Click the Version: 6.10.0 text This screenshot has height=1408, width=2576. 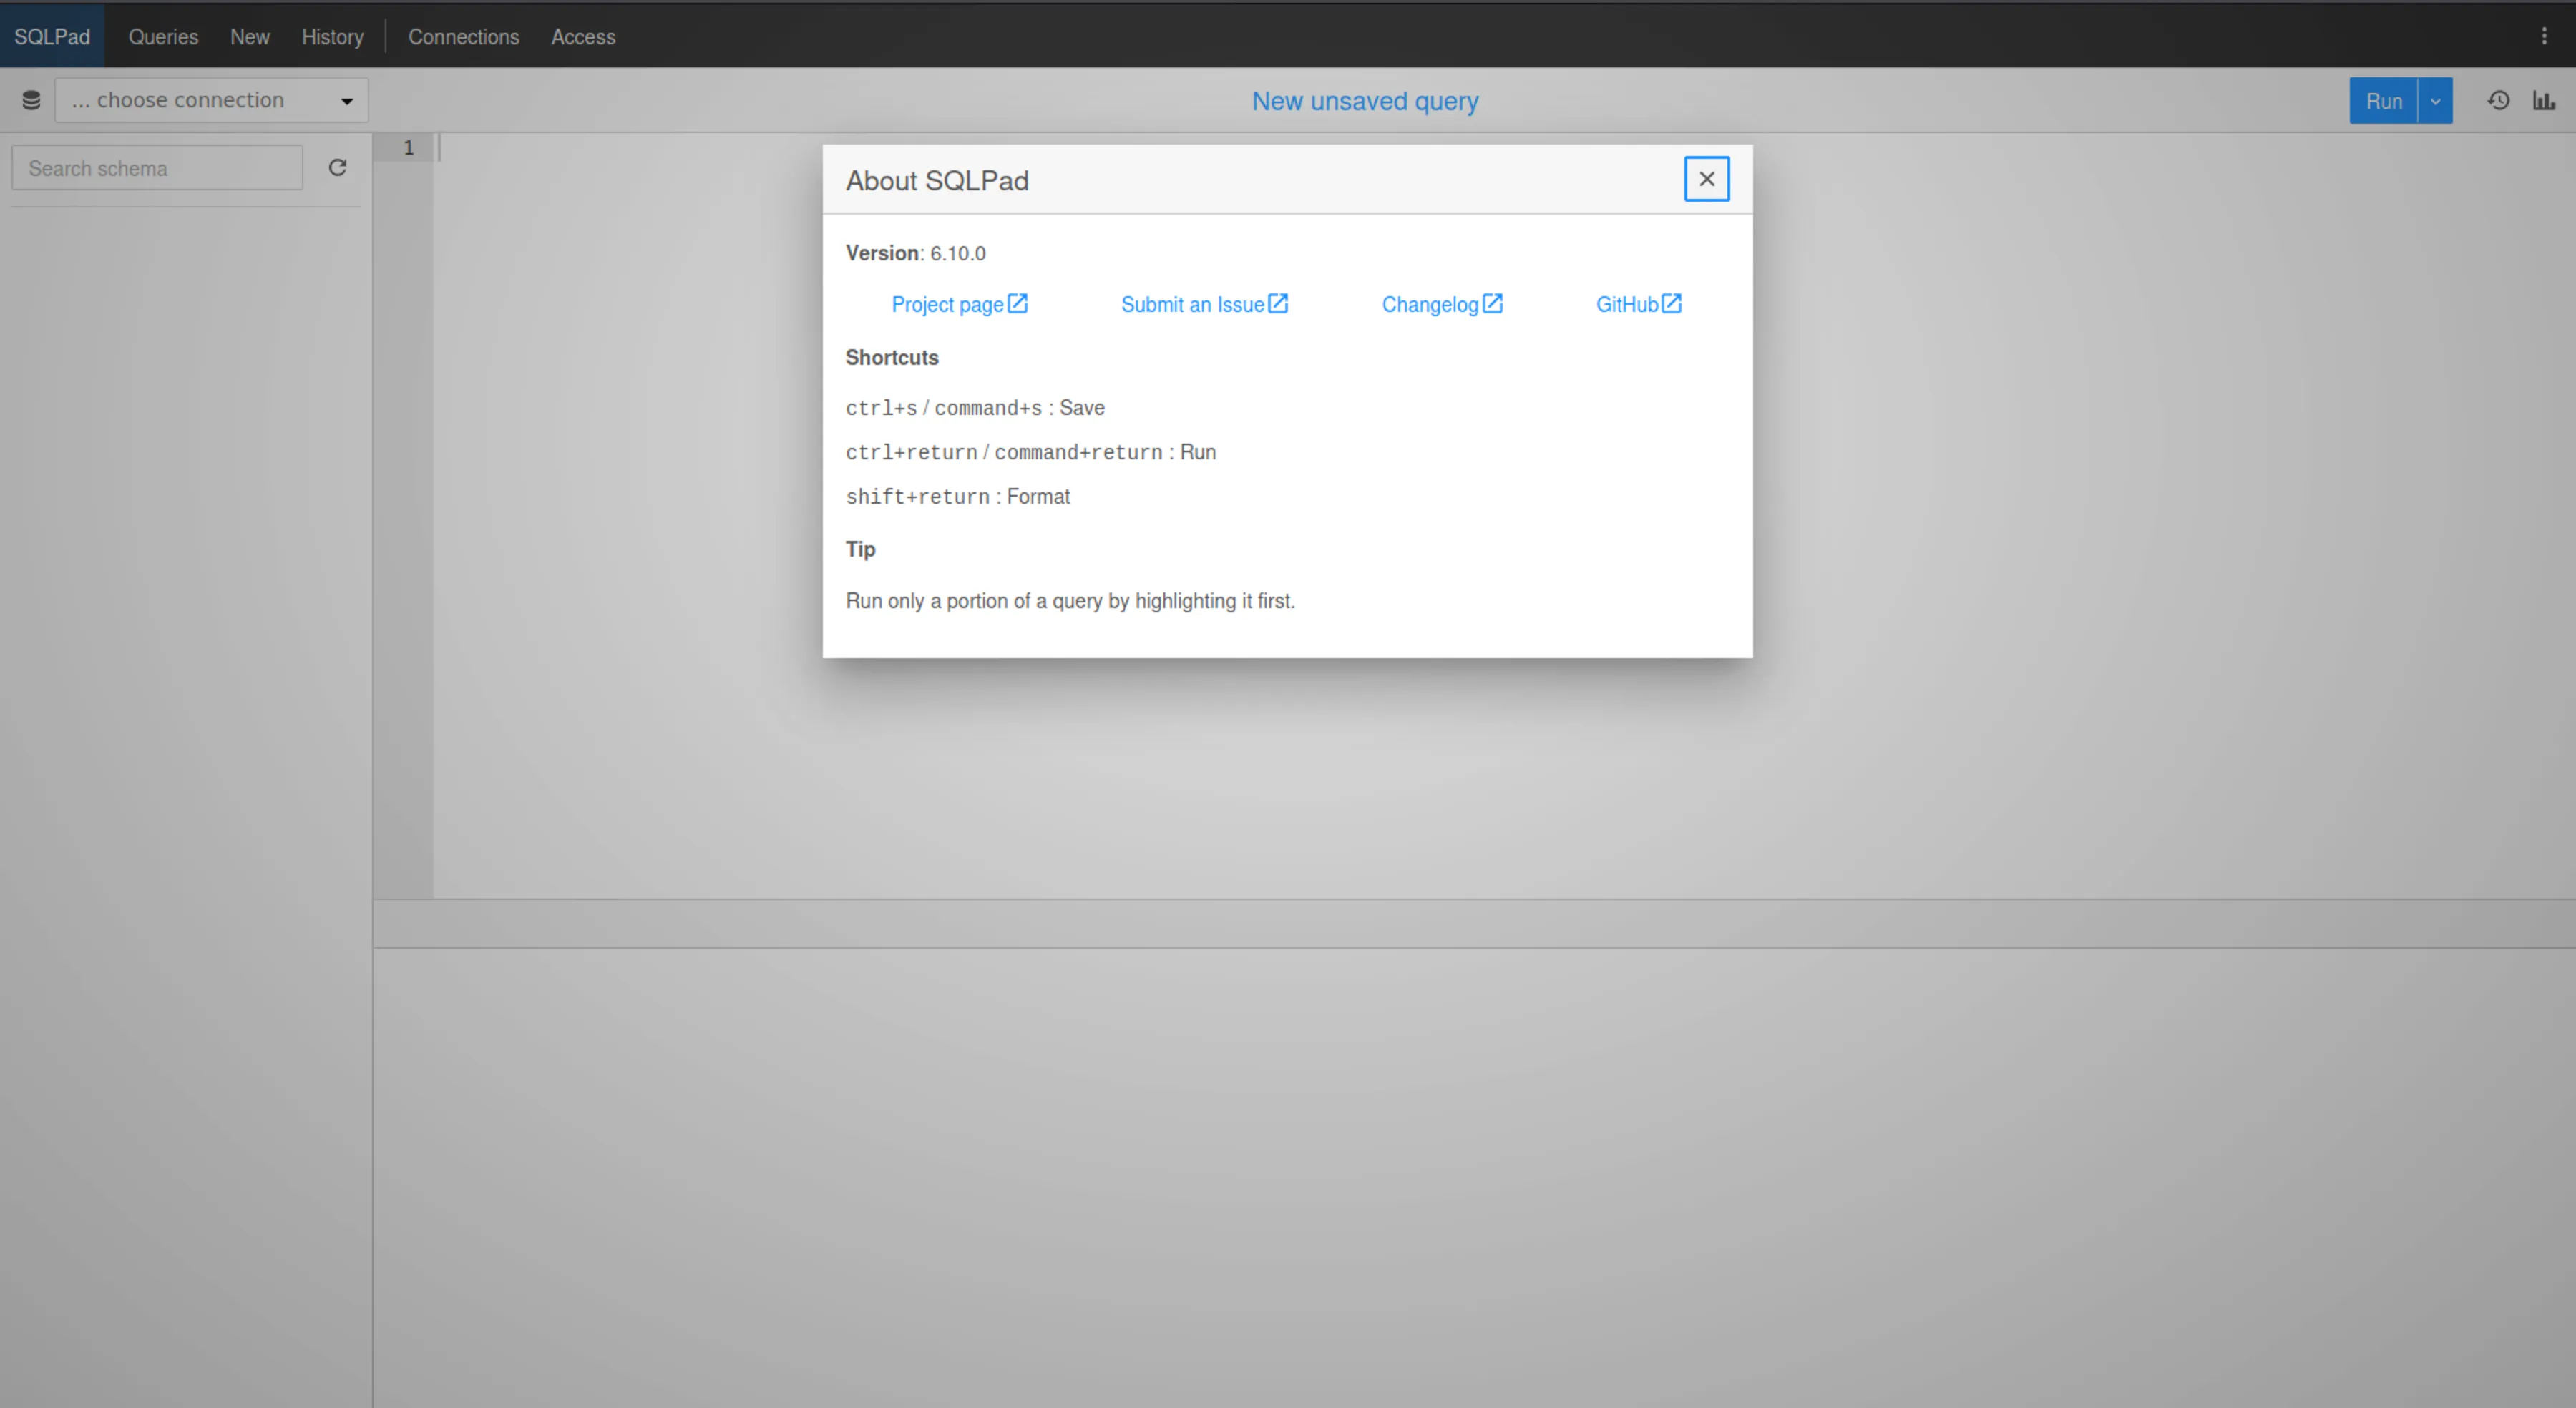pyautogui.click(x=915, y=253)
